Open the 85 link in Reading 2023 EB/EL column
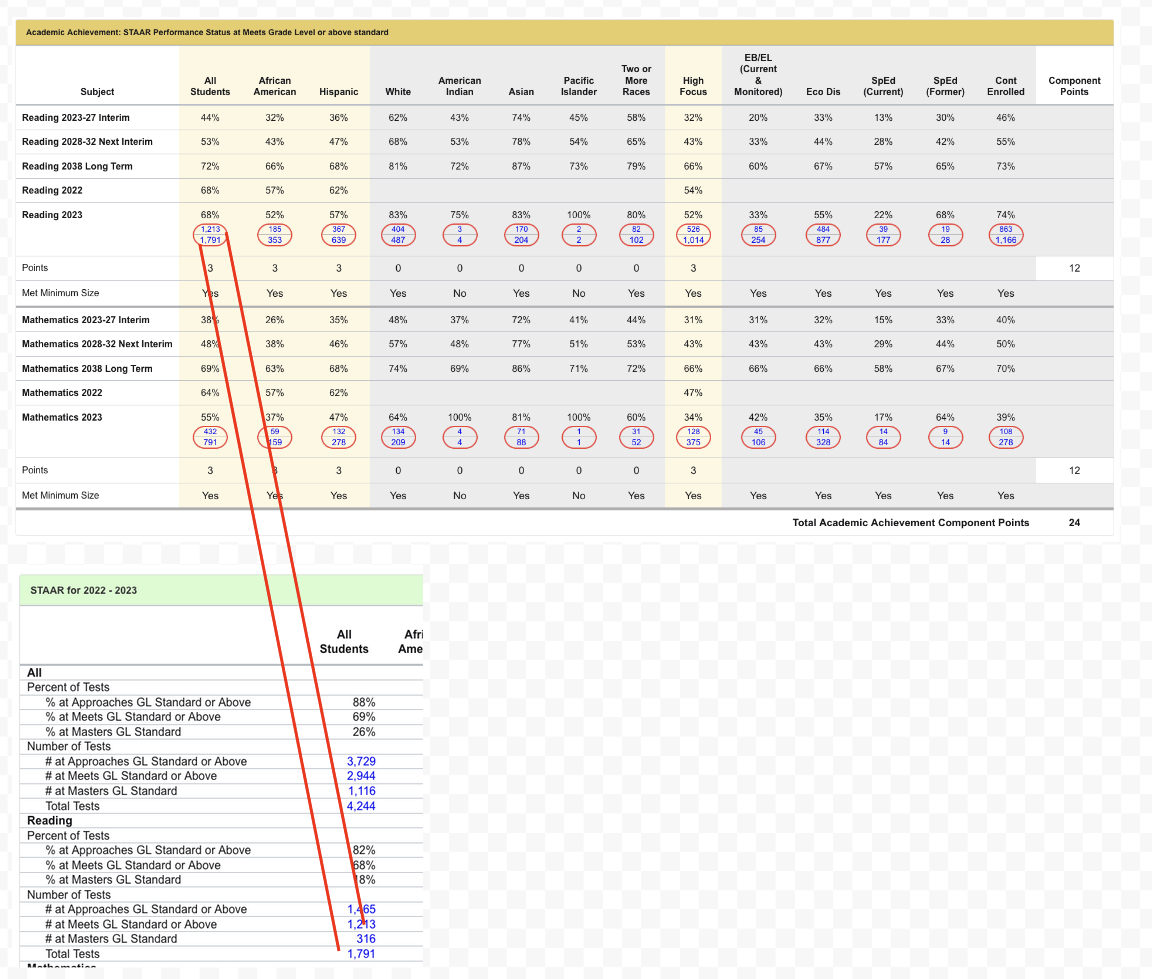Image resolution: width=1152 pixels, height=979 pixels. (x=758, y=229)
